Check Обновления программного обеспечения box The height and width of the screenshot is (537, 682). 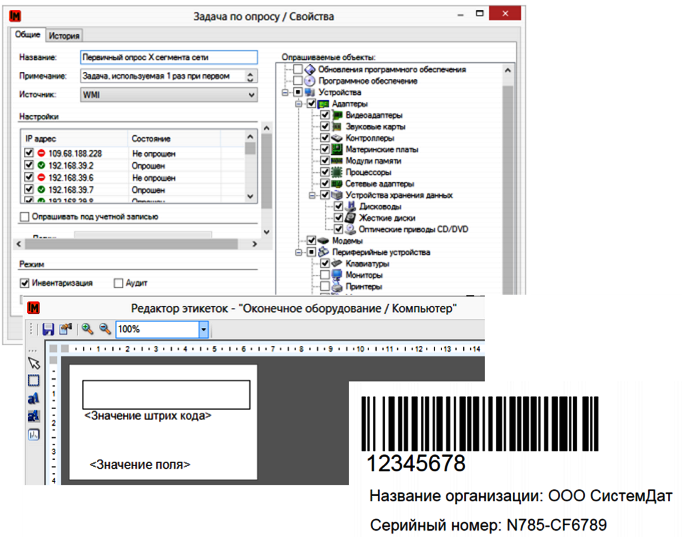[x=298, y=69]
